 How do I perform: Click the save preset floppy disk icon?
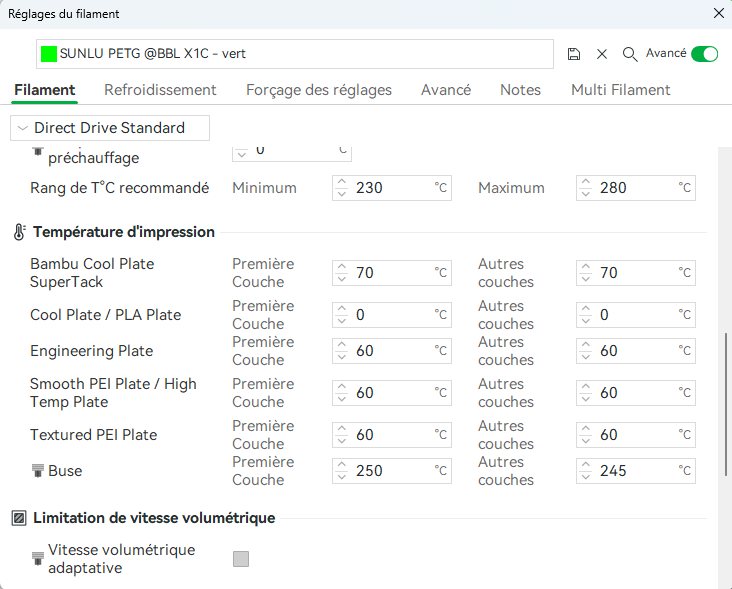(x=574, y=54)
